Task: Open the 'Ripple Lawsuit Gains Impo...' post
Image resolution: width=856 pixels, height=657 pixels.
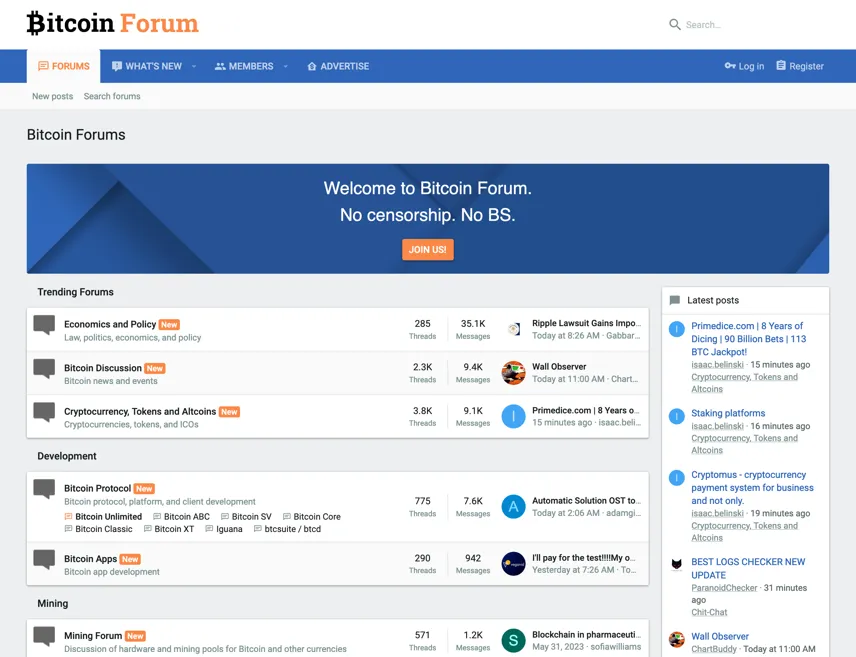Action: tap(586, 323)
